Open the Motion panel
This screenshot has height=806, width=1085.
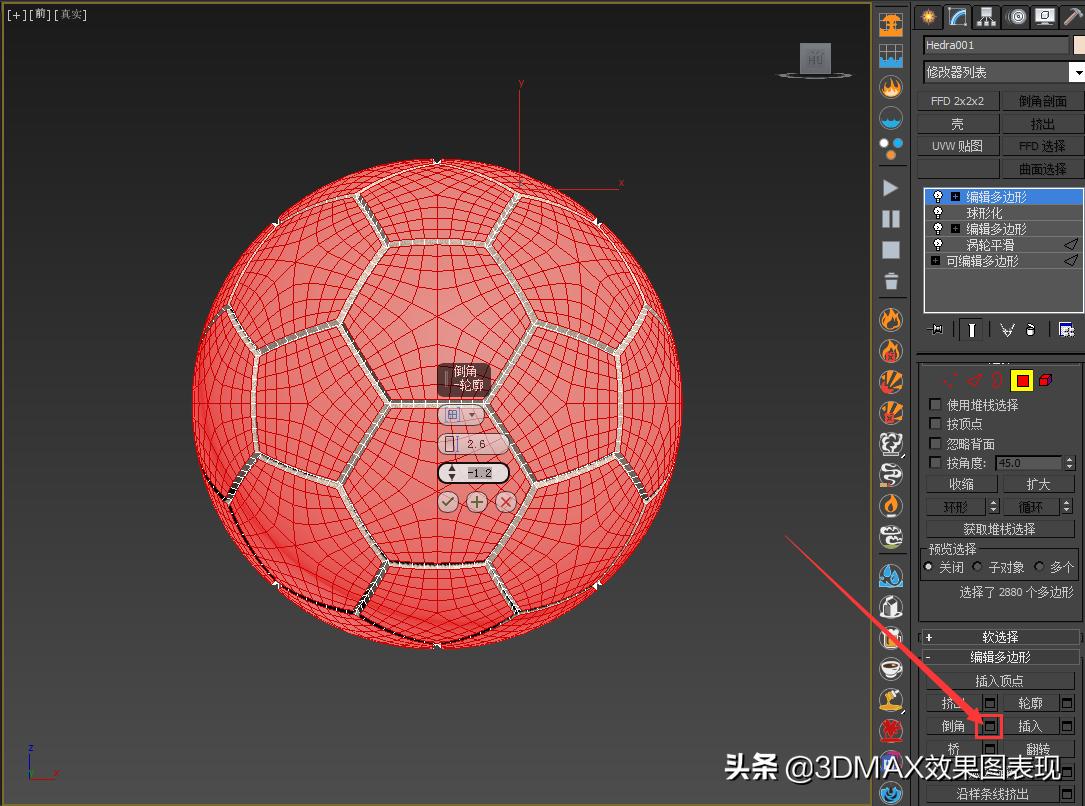coord(1014,16)
